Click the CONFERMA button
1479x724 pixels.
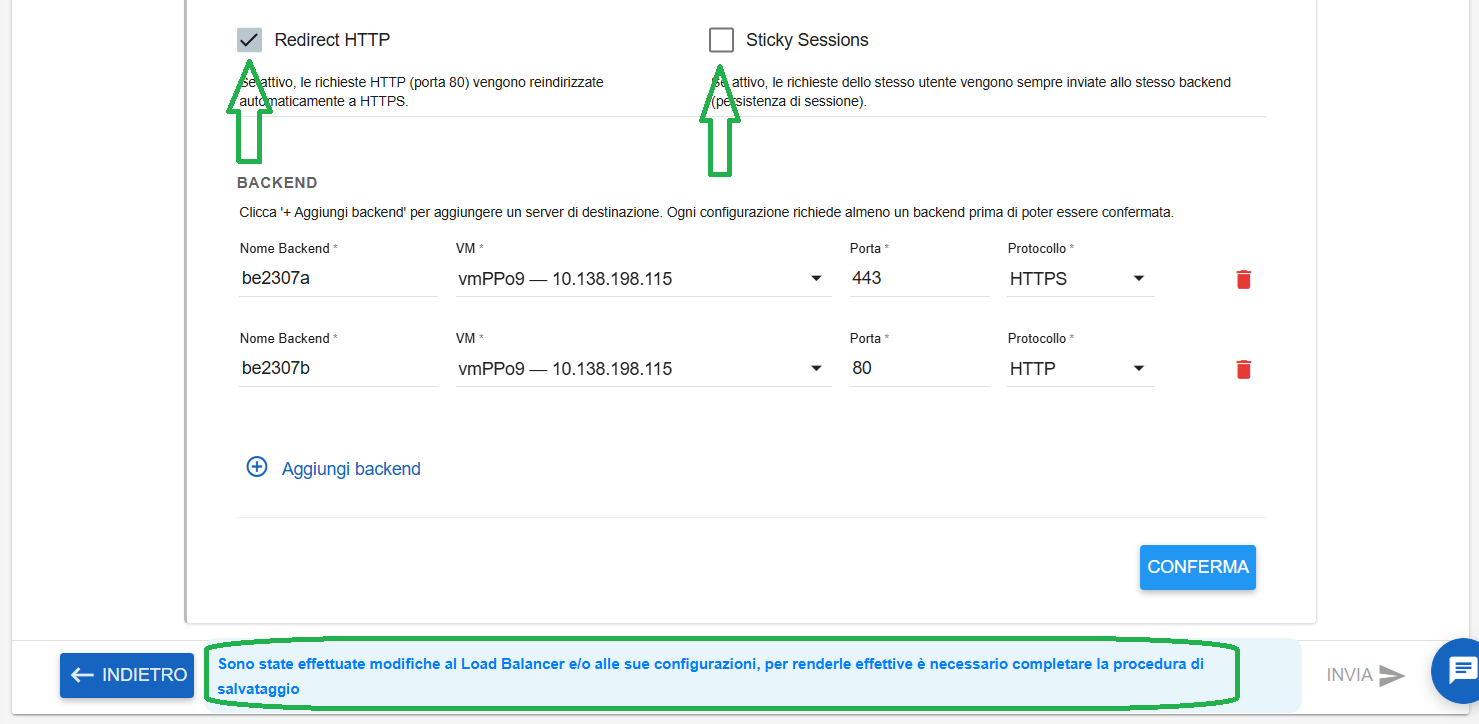tap(1198, 567)
